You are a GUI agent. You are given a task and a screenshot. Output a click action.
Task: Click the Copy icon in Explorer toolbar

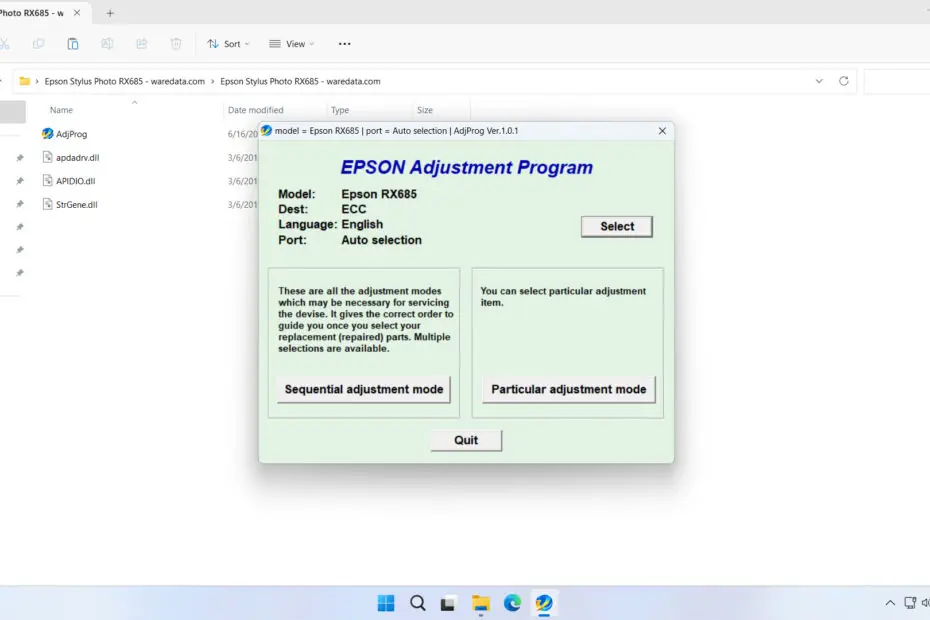point(39,44)
